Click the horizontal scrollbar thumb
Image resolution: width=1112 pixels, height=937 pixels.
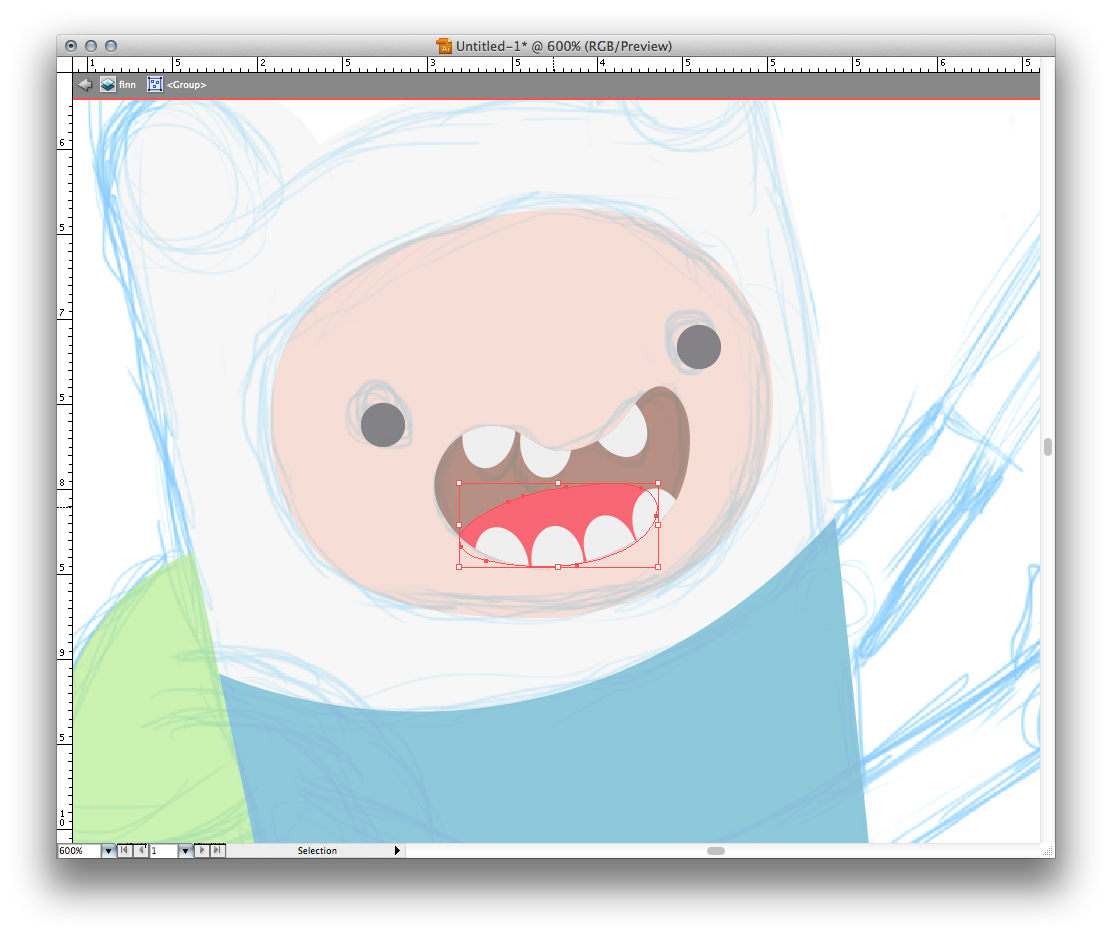pos(715,851)
